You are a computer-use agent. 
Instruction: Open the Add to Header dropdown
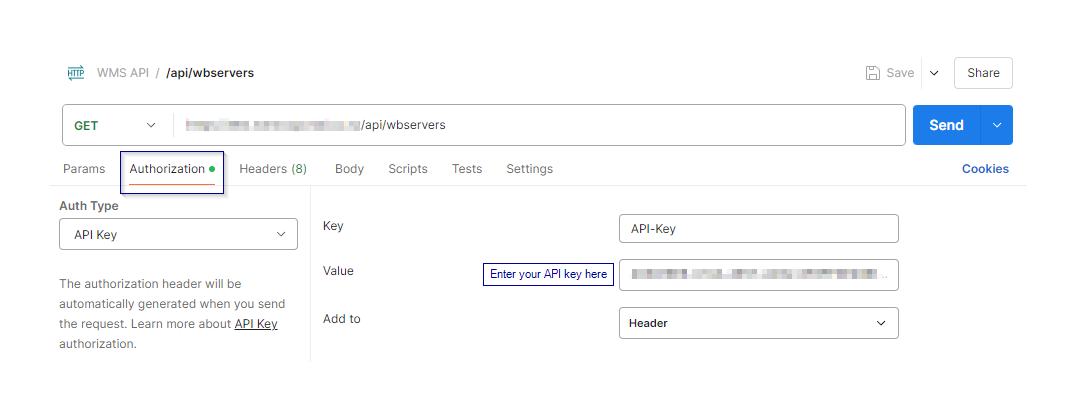coord(758,323)
